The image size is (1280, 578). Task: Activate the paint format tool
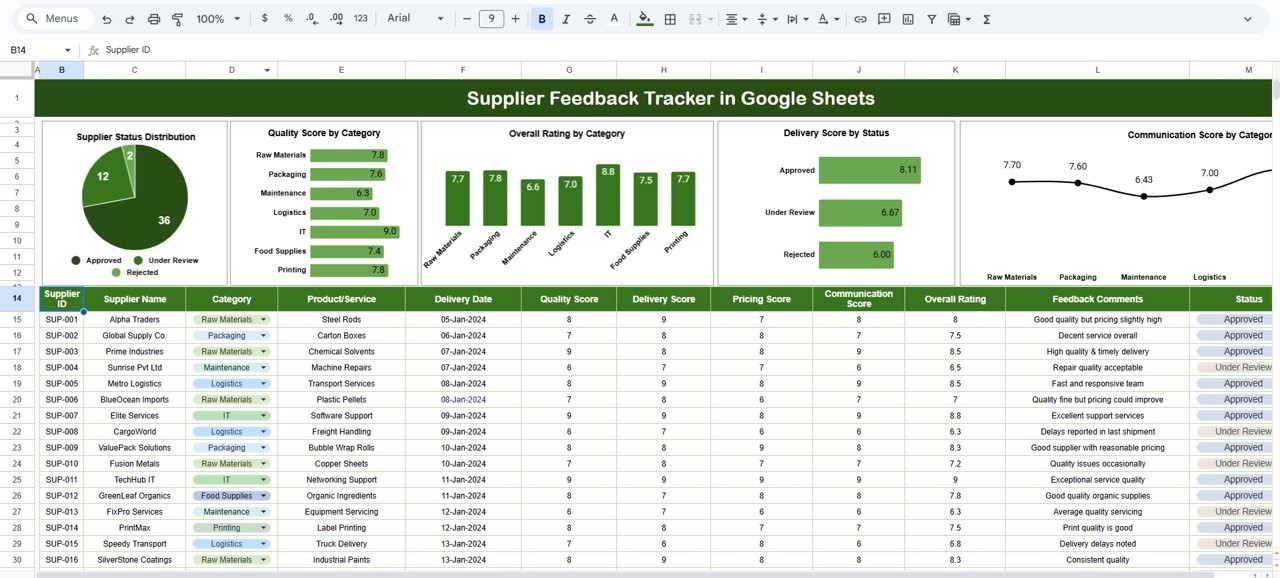(x=178, y=19)
